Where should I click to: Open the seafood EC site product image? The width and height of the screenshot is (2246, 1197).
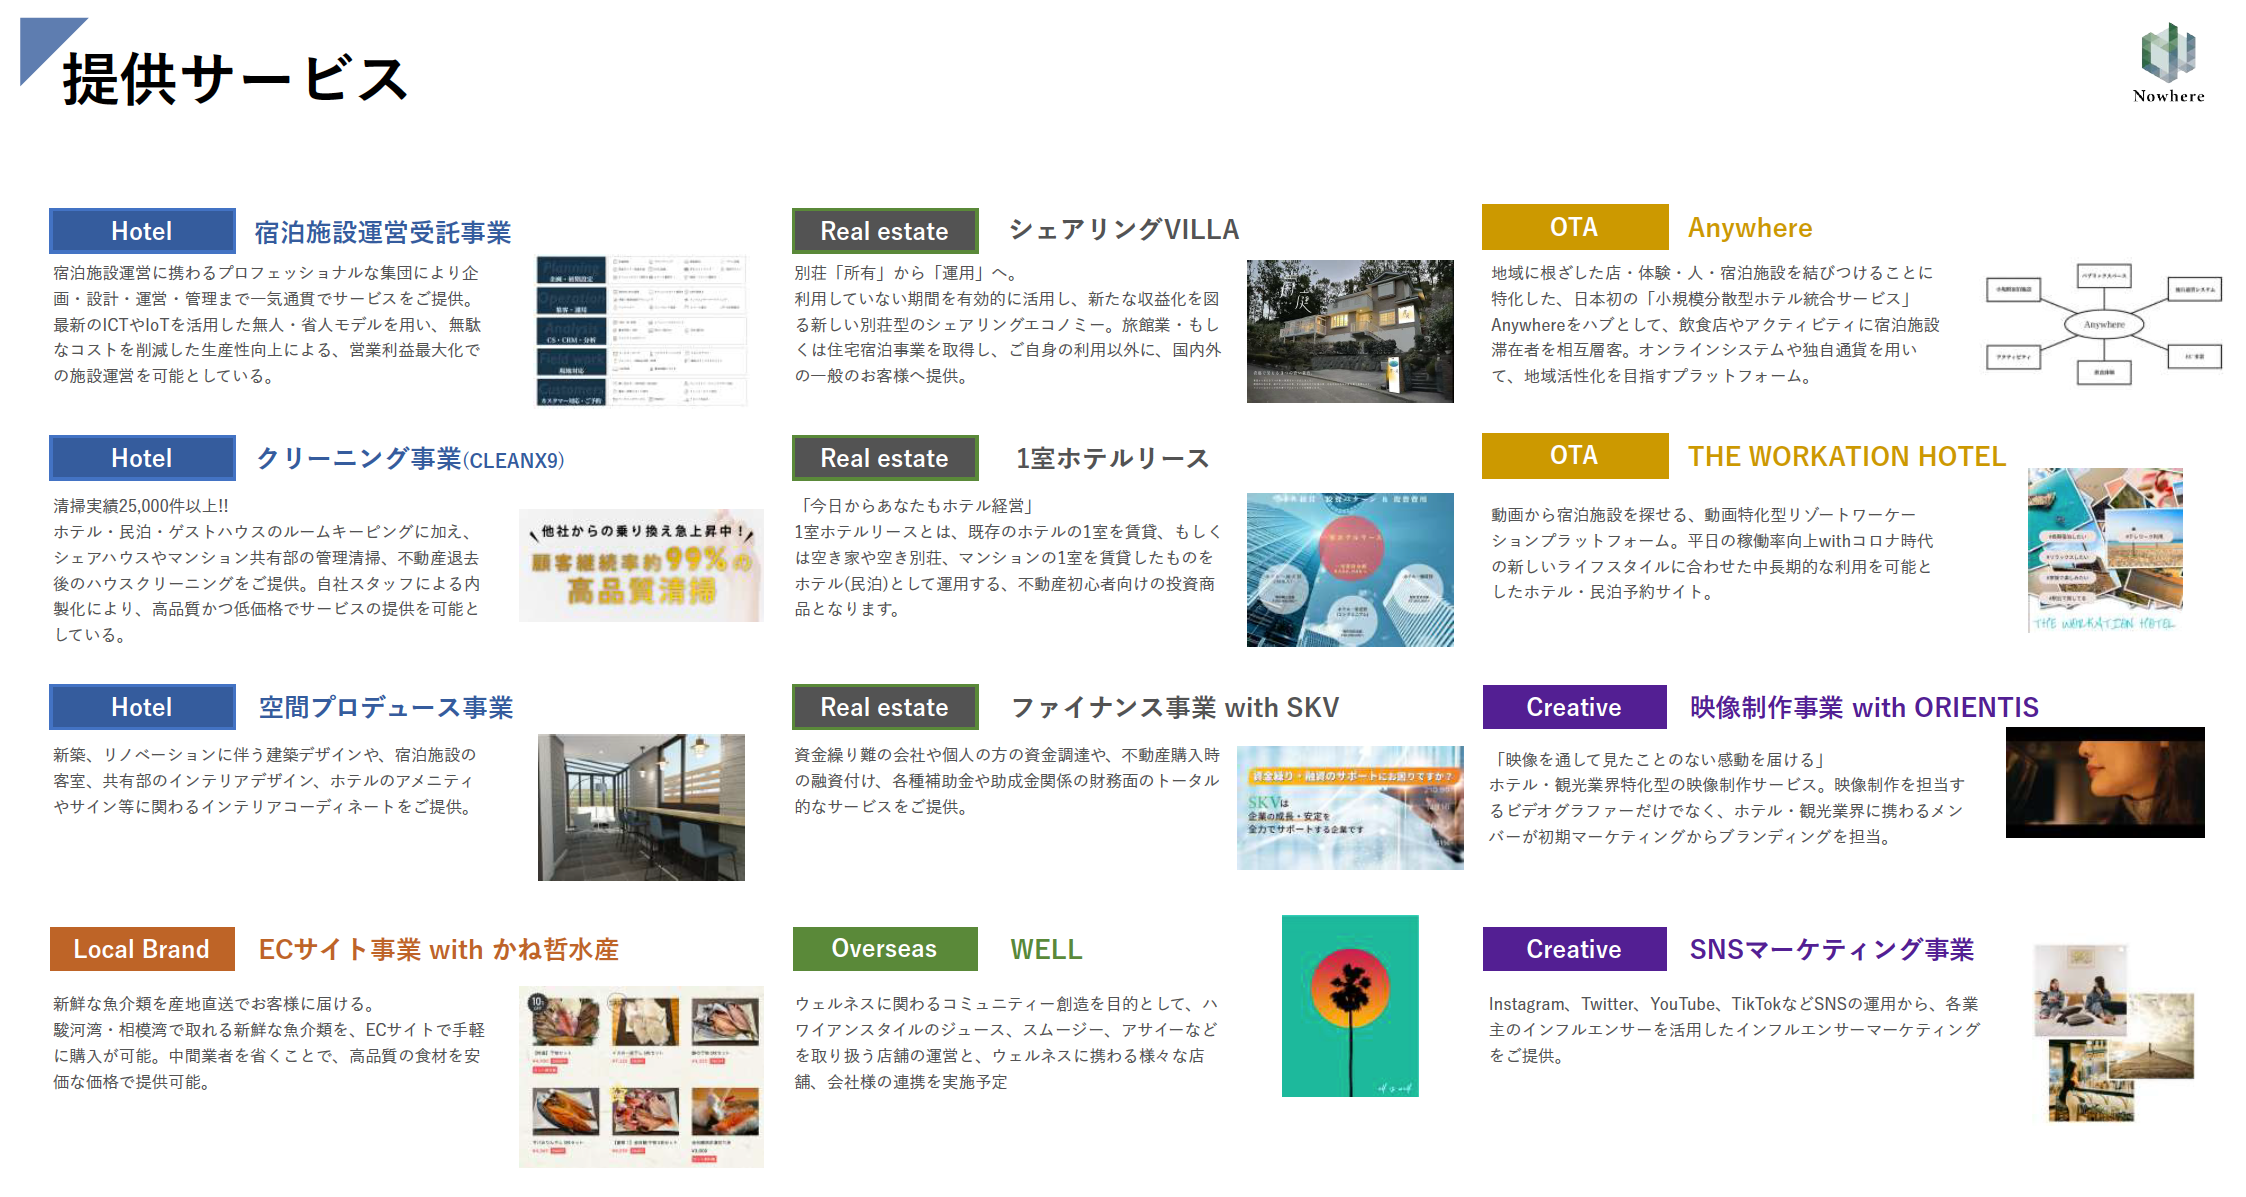(640, 1076)
